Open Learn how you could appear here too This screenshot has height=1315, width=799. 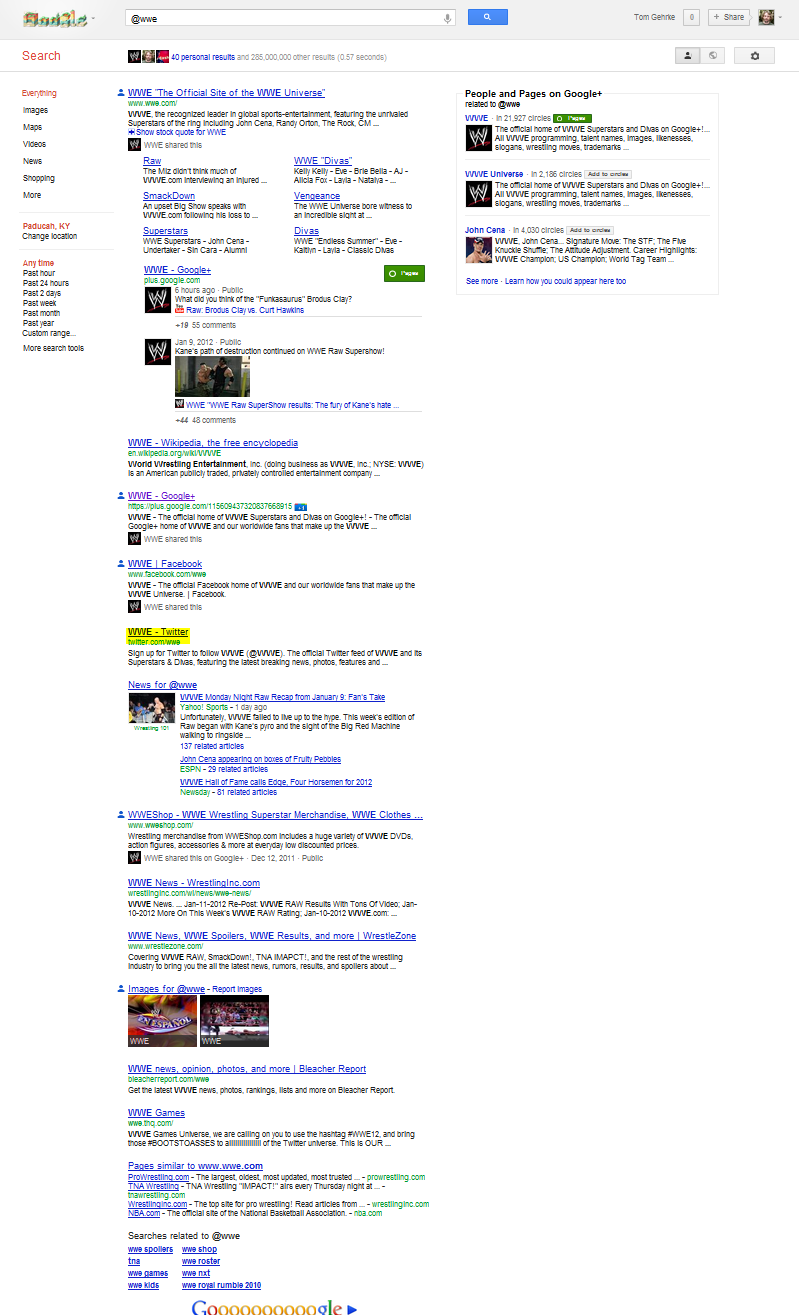tap(566, 282)
